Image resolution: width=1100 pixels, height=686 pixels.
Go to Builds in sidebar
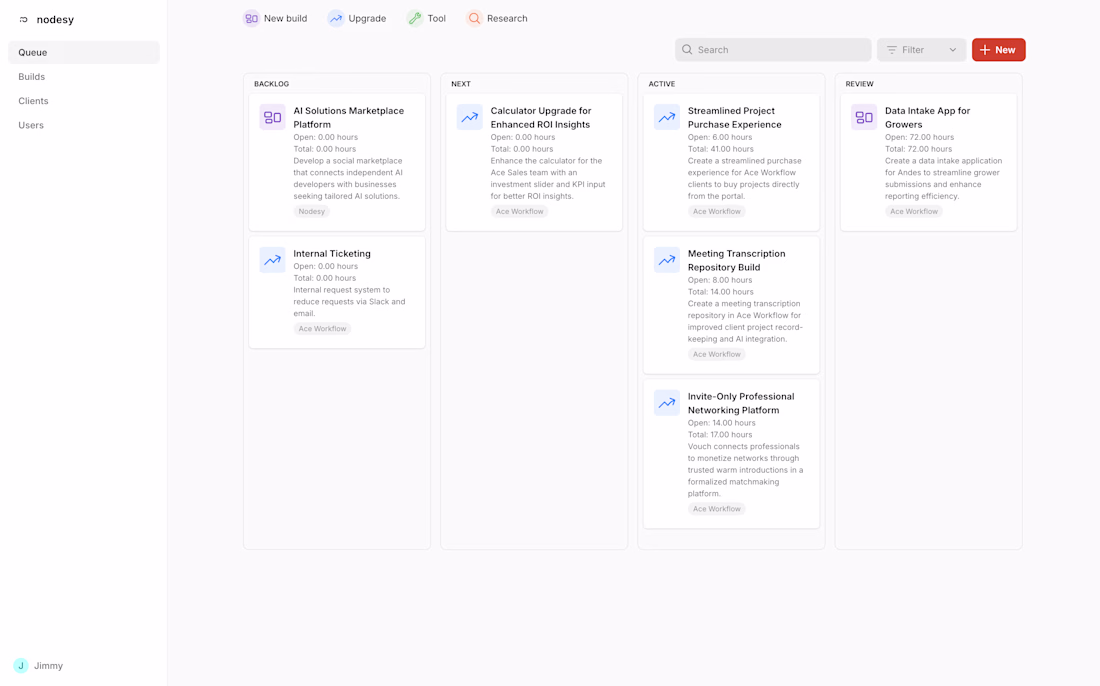click(32, 76)
